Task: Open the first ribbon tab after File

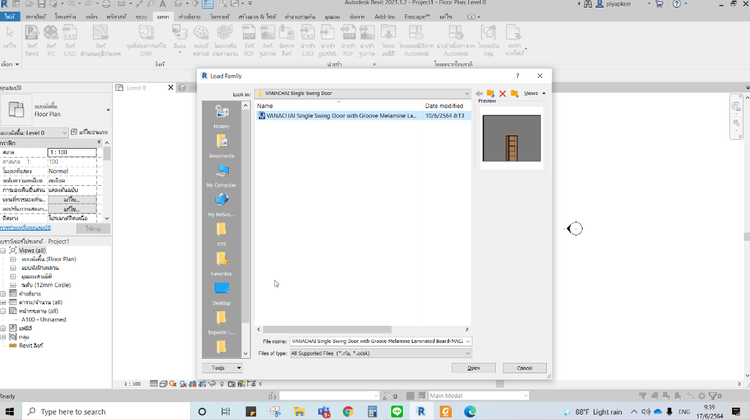Action: point(36,17)
